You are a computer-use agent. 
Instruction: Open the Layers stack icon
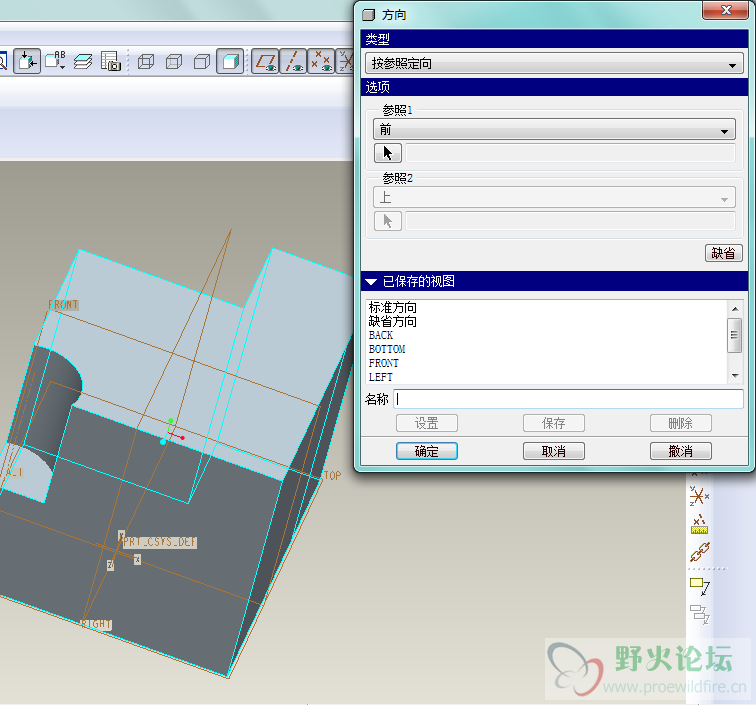click(x=83, y=62)
